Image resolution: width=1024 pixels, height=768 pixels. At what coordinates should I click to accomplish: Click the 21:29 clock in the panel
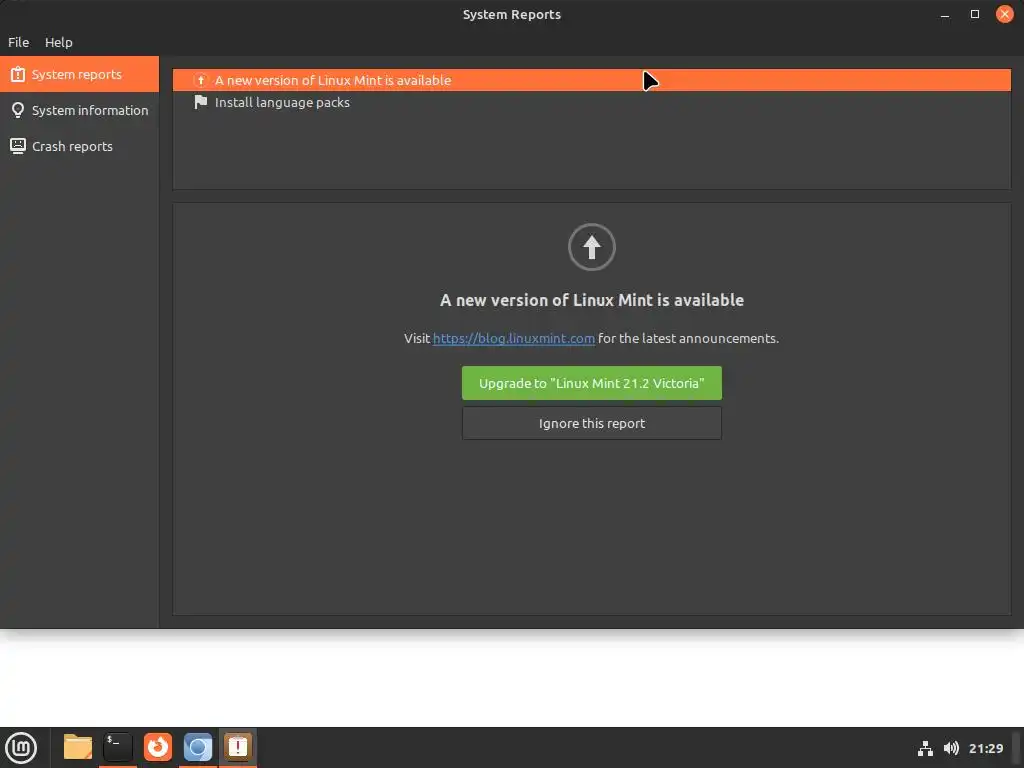tap(986, 748)
